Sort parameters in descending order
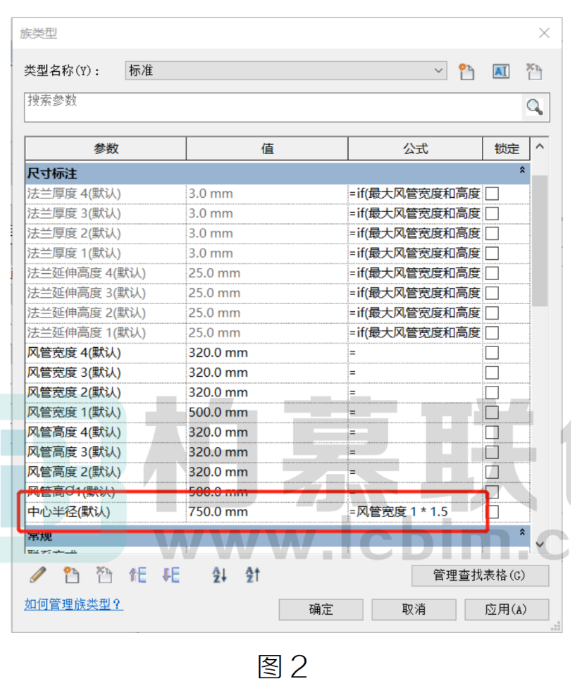571x685 pixels. pyautogui.click(x=253, y=575)
